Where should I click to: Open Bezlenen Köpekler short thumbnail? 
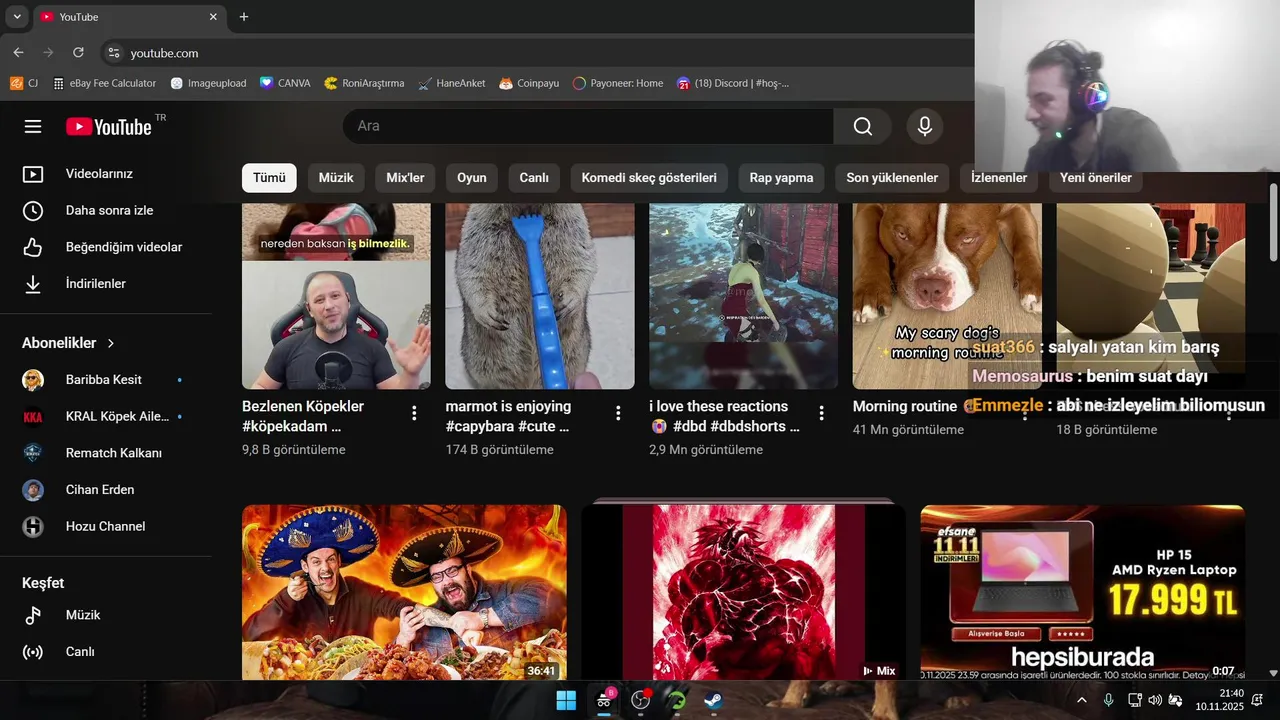(336, 296)
